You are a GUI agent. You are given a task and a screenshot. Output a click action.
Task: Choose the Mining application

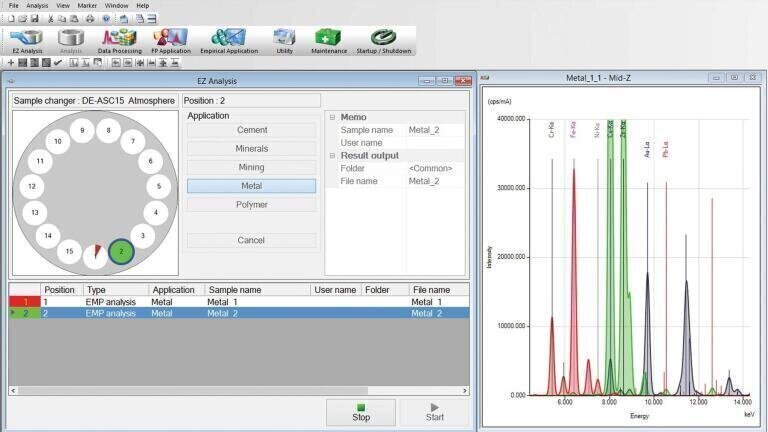tap(252, 167)
